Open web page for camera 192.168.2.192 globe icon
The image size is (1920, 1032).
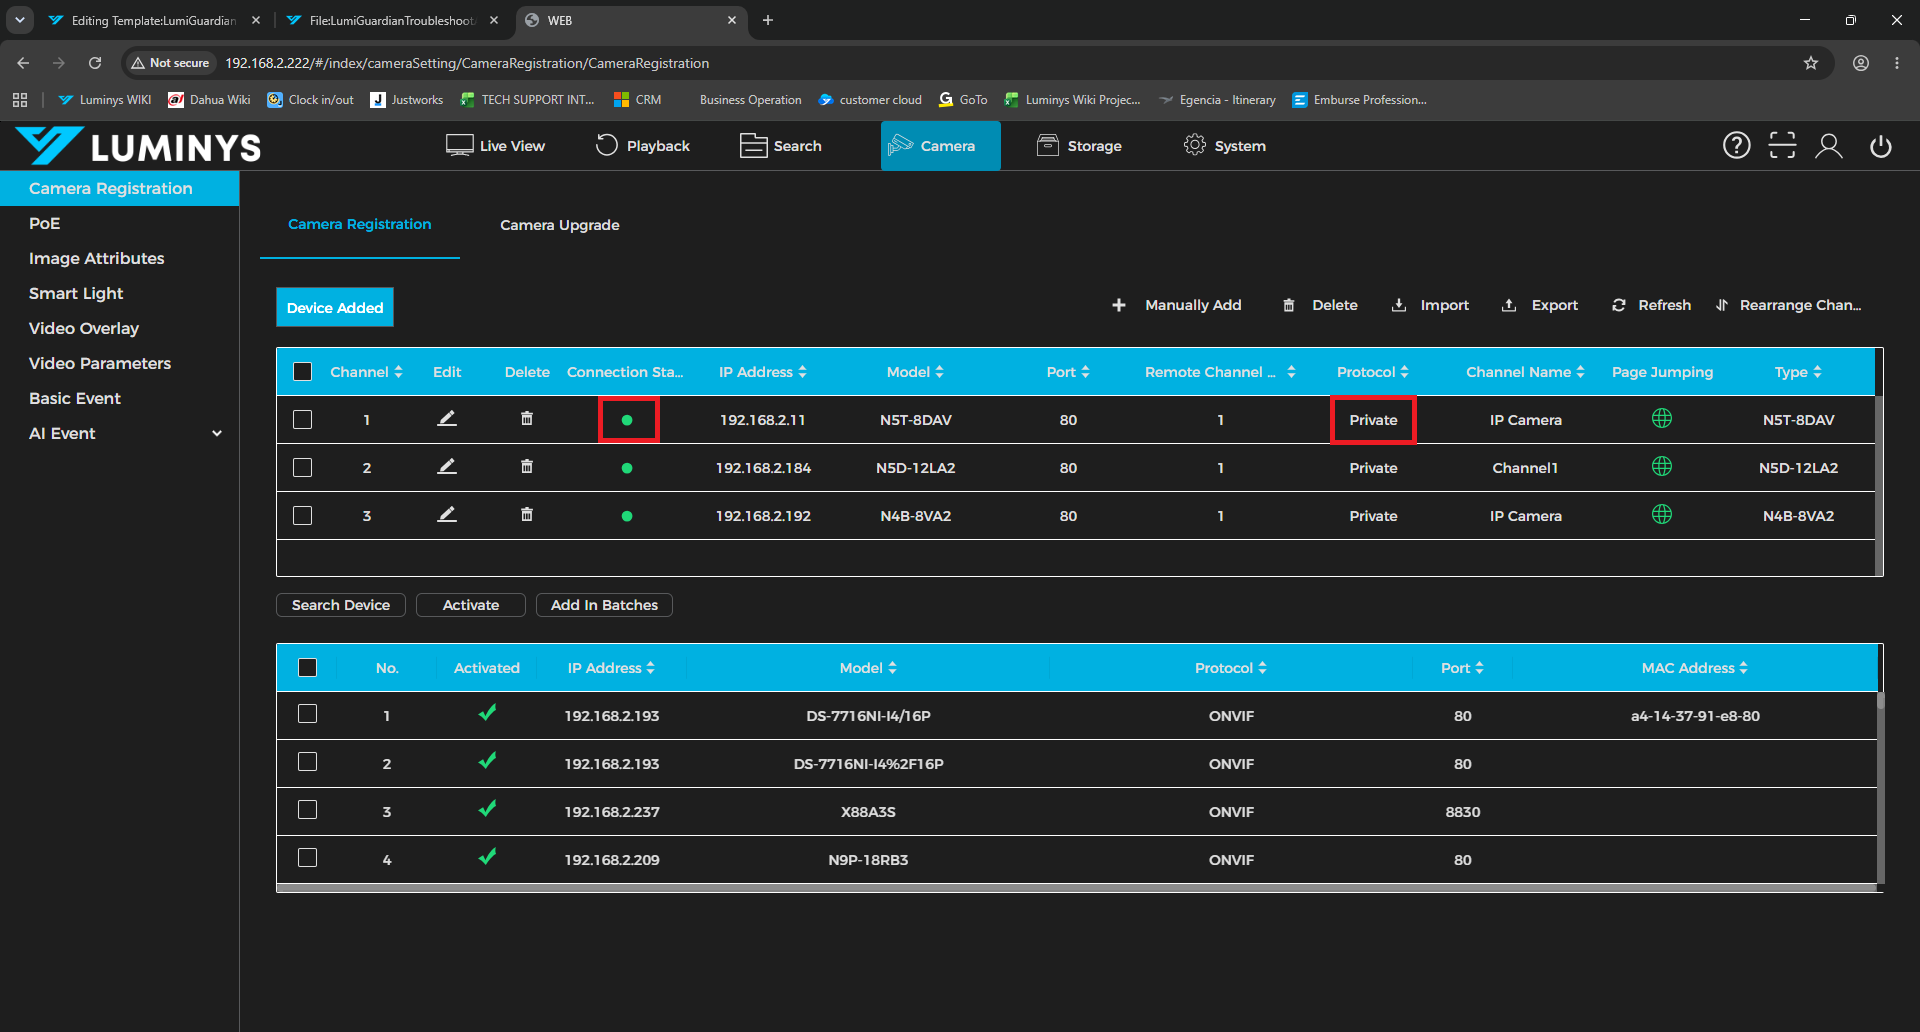click(x=1662, y=515)
